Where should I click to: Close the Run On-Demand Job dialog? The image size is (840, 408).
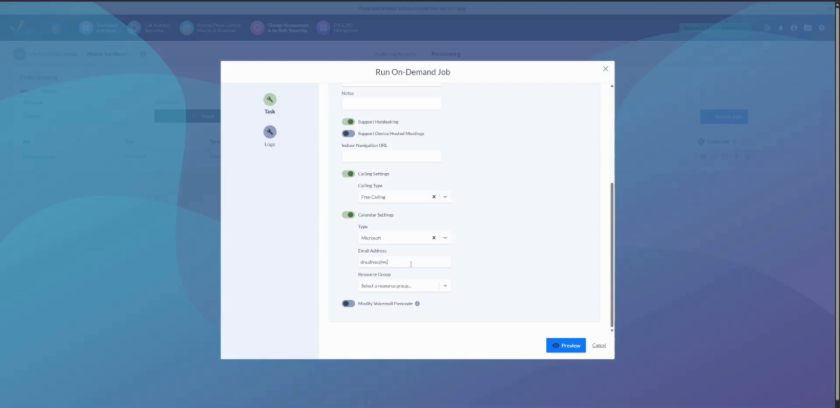[x=605, y=69]
